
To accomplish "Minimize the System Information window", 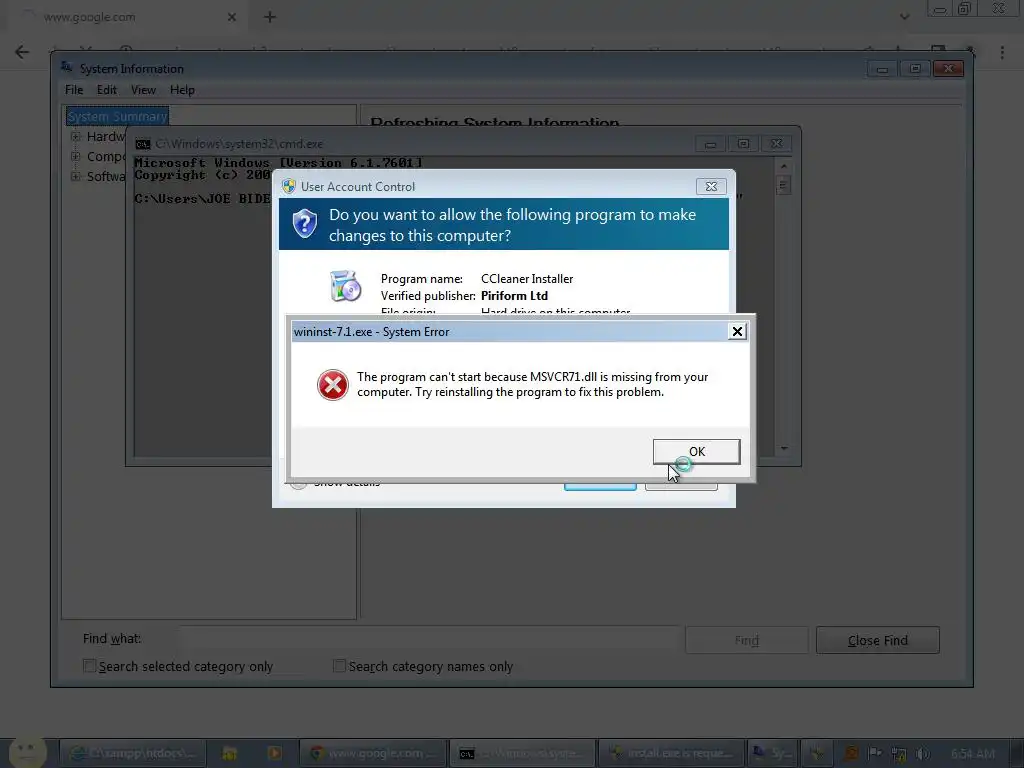I will 882,69.
